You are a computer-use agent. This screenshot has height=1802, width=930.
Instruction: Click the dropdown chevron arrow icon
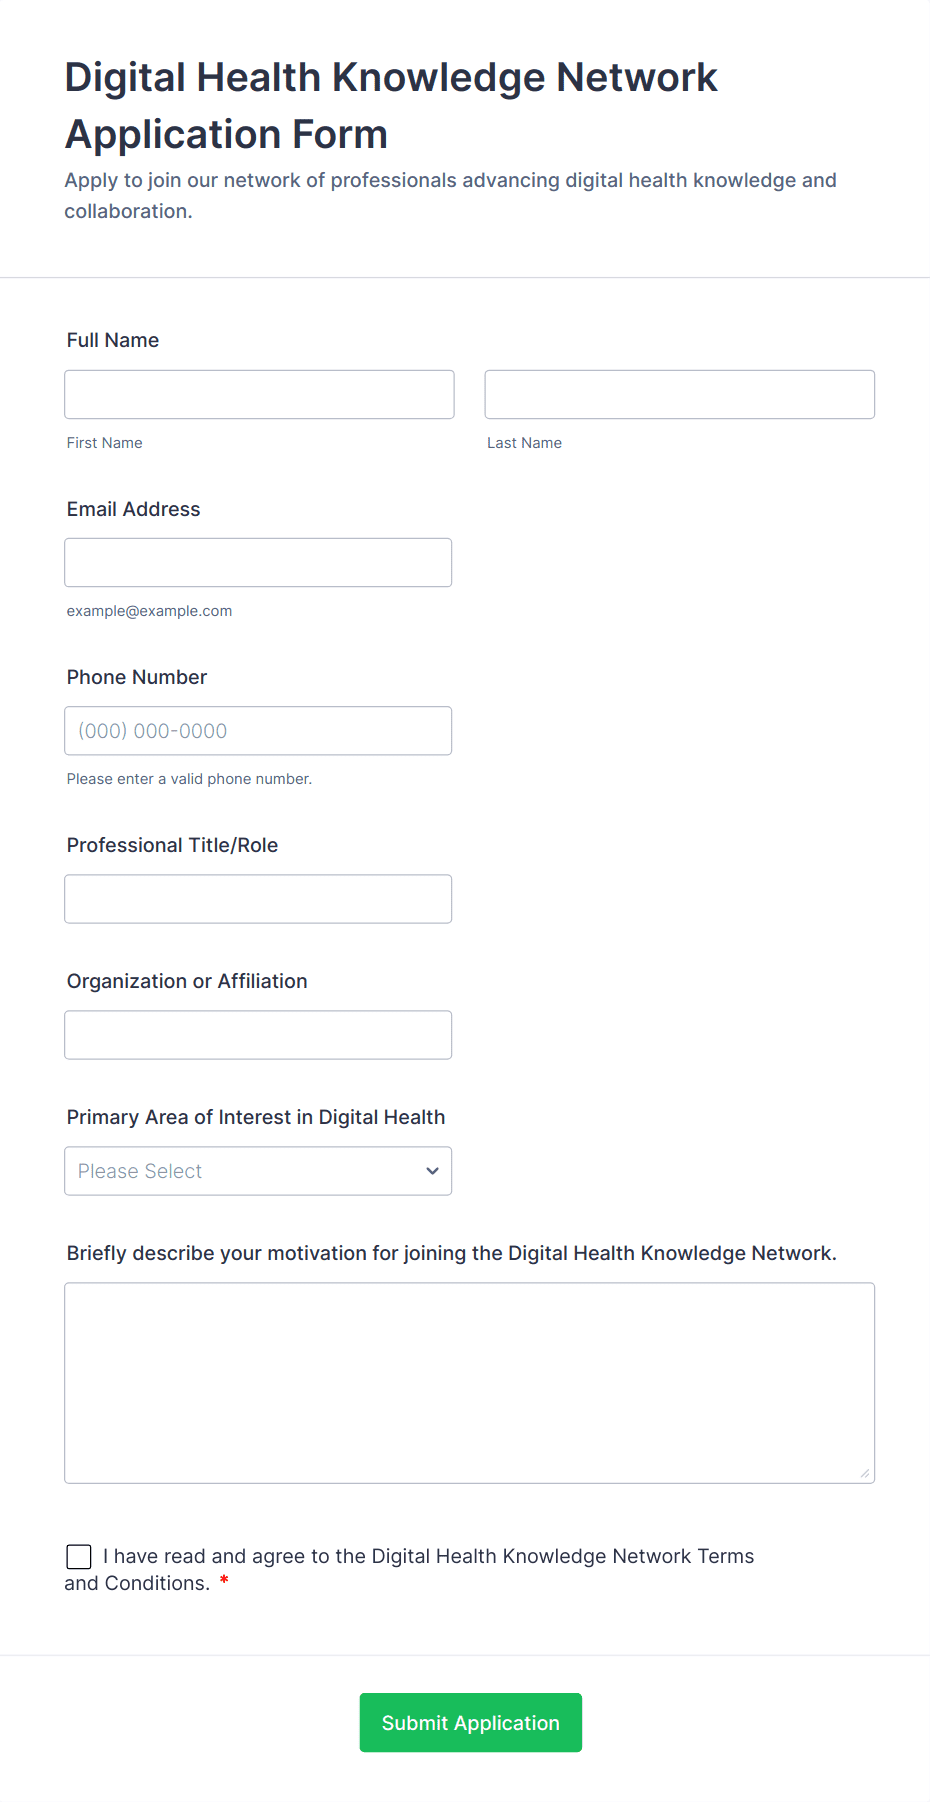pyautogui.click(x=432, y=1171)
